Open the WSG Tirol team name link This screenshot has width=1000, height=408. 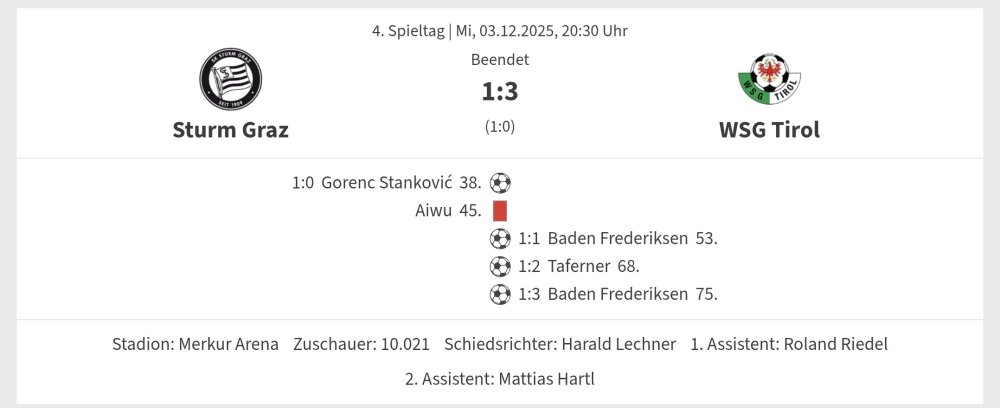pos(769,130)
